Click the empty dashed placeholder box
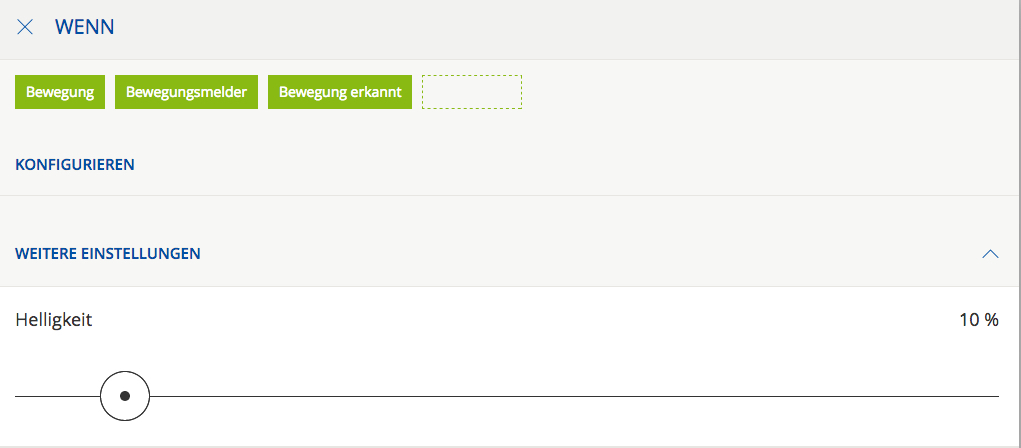Viewport: 1021px width, 448px height. pos(472,92)
